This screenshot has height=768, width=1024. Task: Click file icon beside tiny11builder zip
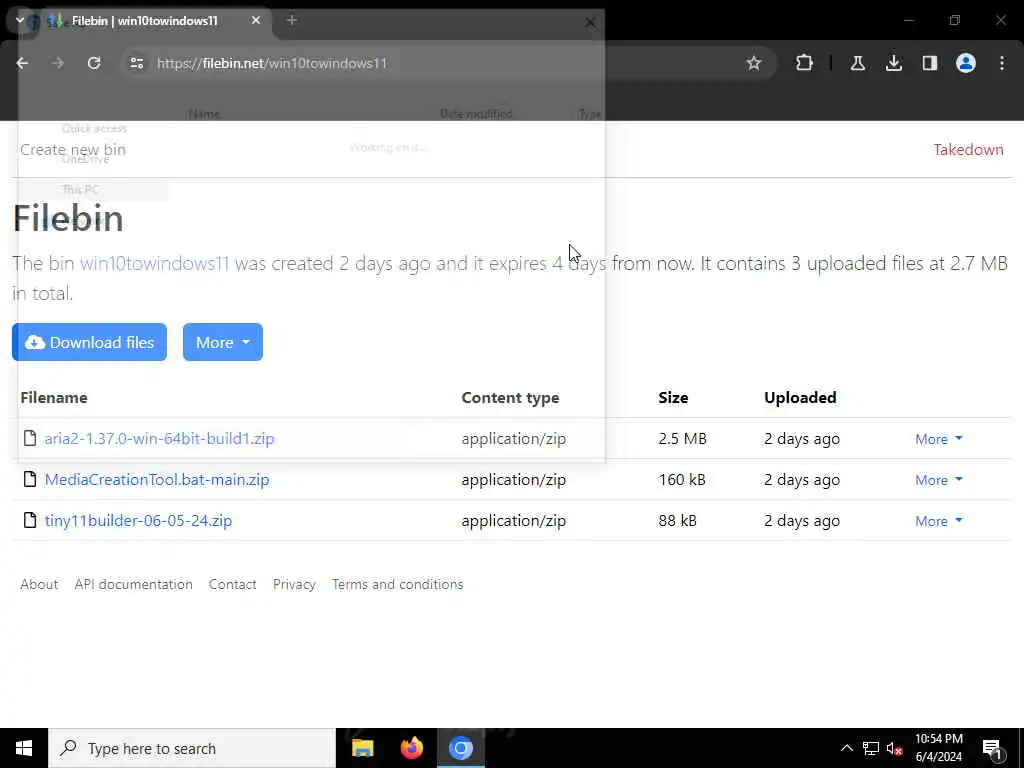pyautogui.click(x=29, y=520)
